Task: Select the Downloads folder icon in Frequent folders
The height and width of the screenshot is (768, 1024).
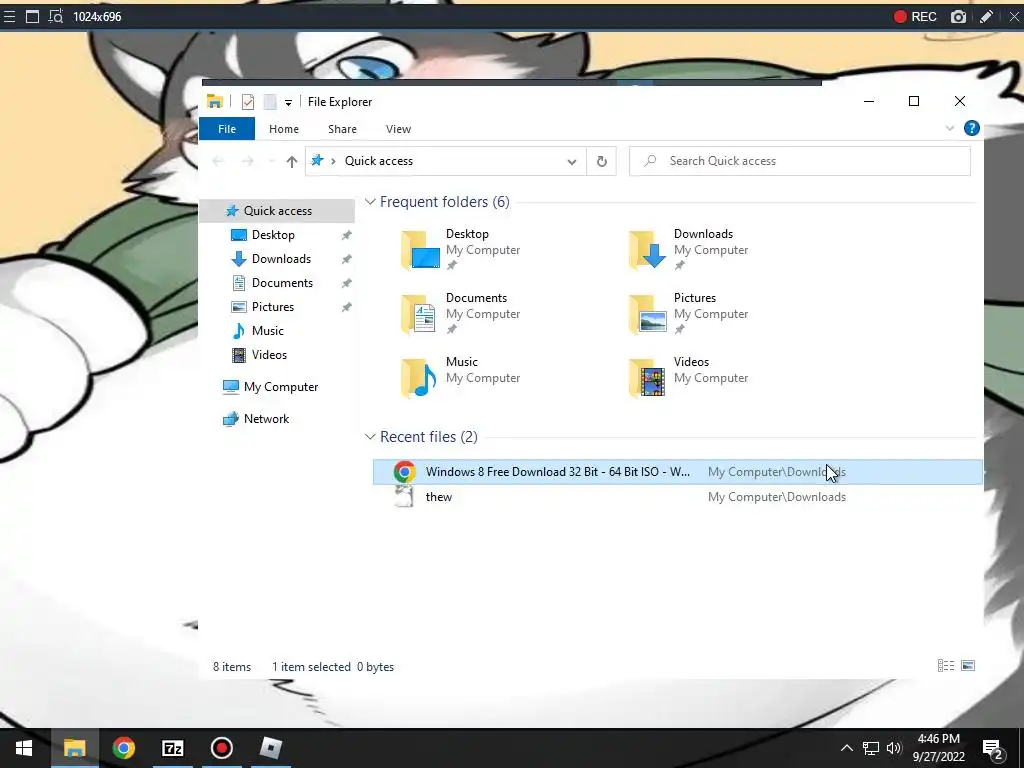Action: tap(648, 249)
